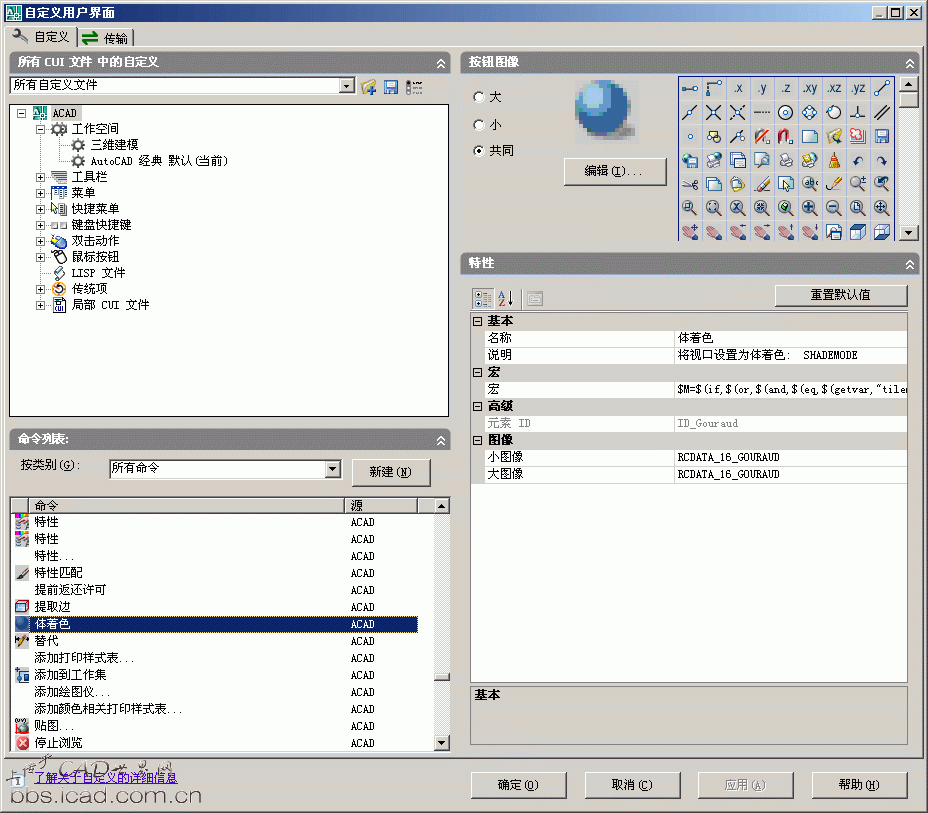The image size is (928, 813).
Task: Expand the 工具栏 tree node
Action: pos(41,177)
